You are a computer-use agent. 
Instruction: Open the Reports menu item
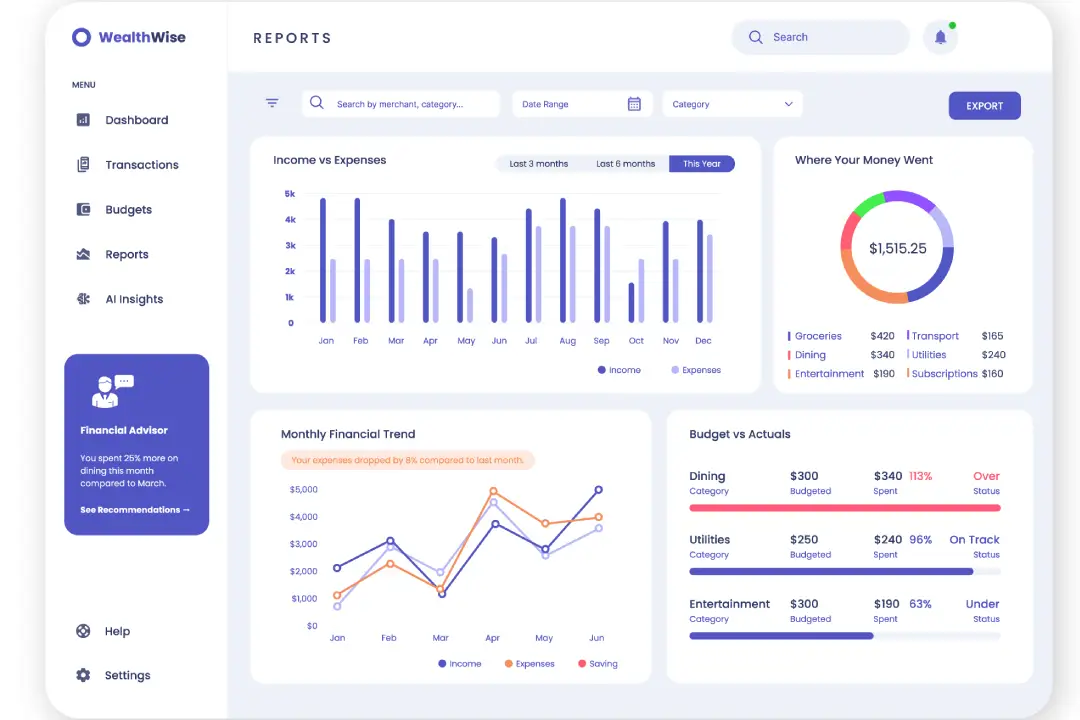pos(126,254)
